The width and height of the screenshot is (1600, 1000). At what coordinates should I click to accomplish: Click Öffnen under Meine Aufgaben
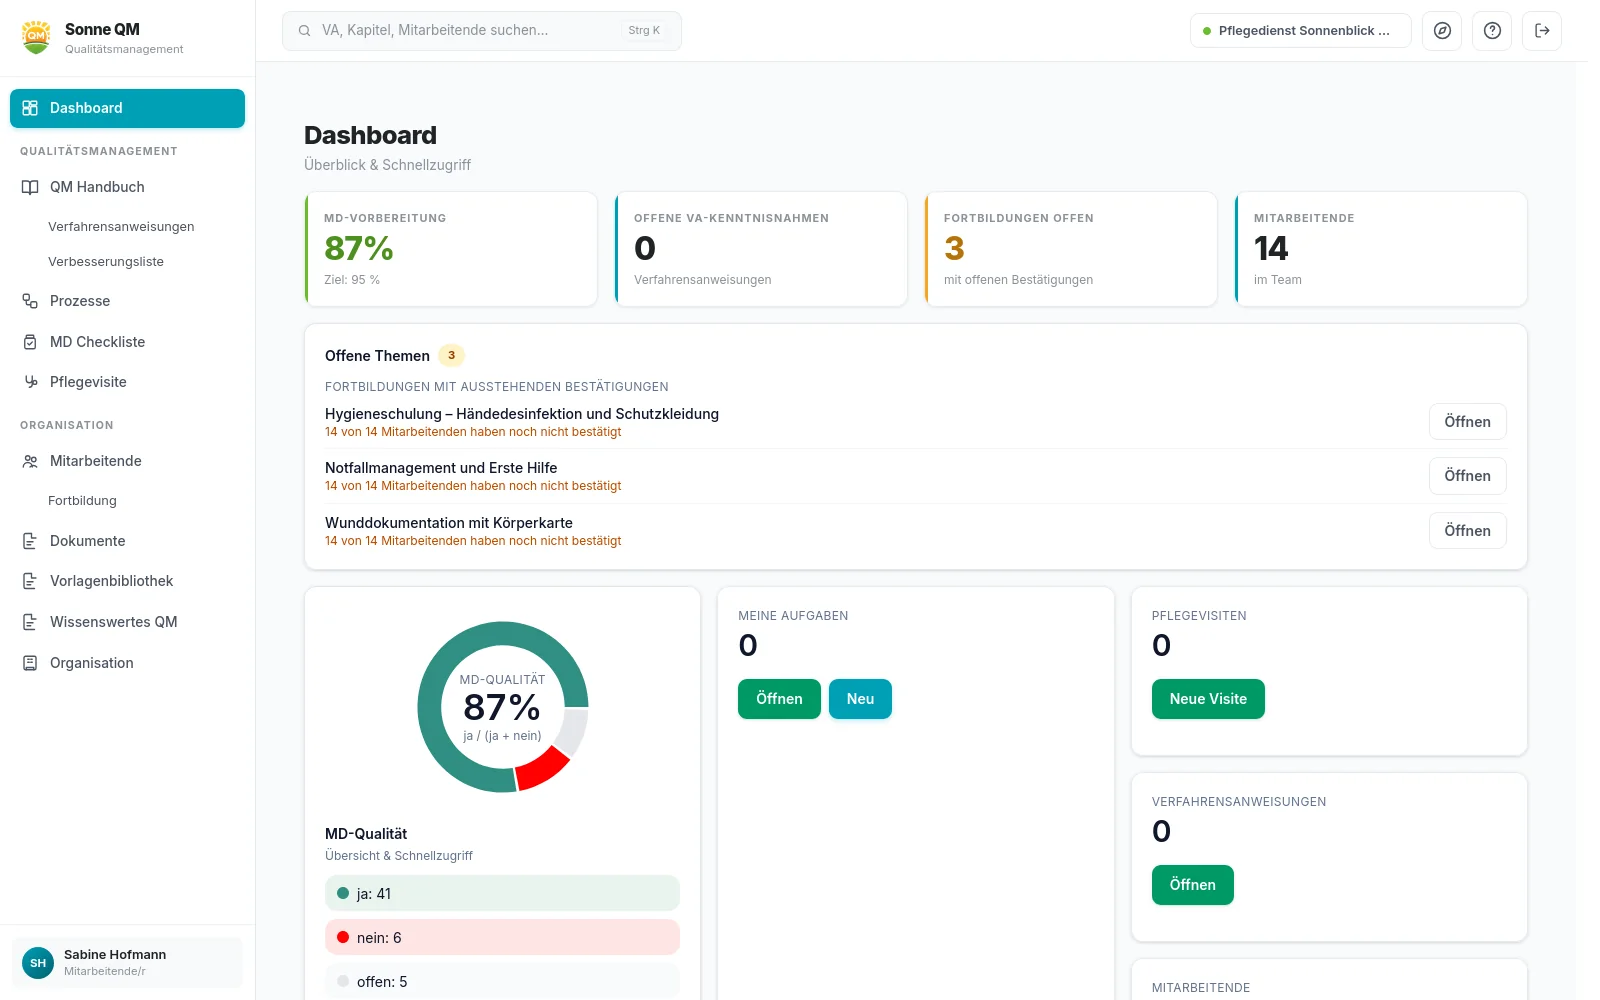pos(779,699)
